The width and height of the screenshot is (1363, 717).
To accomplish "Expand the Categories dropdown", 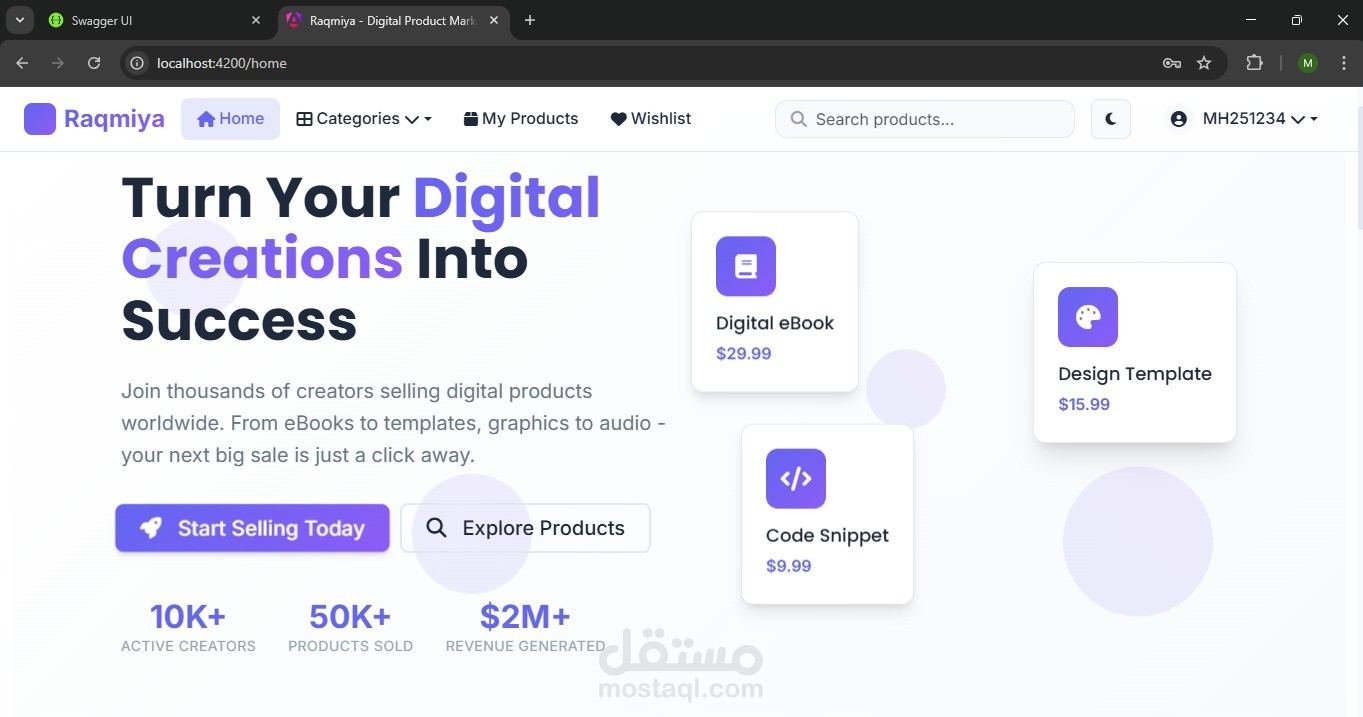I will (364, 119).
